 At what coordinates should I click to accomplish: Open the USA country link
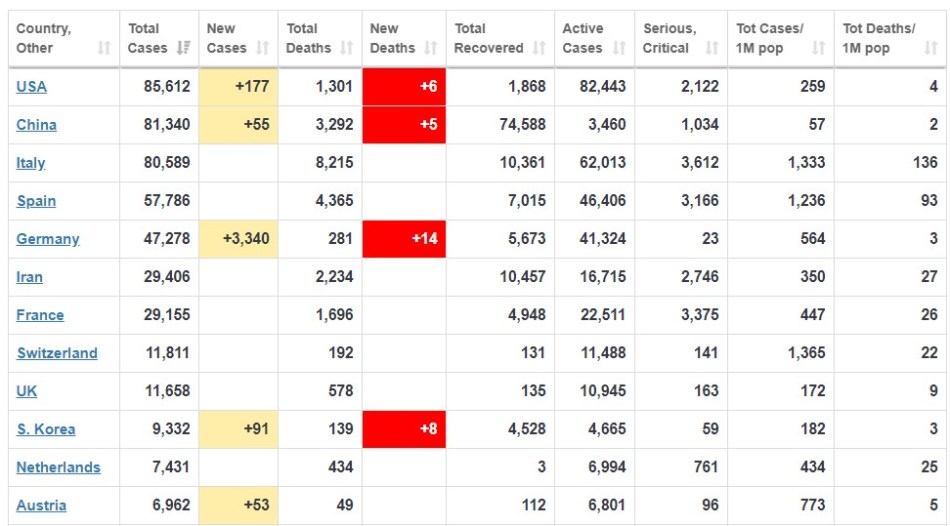pyautogui.click(x=31, y=87)
